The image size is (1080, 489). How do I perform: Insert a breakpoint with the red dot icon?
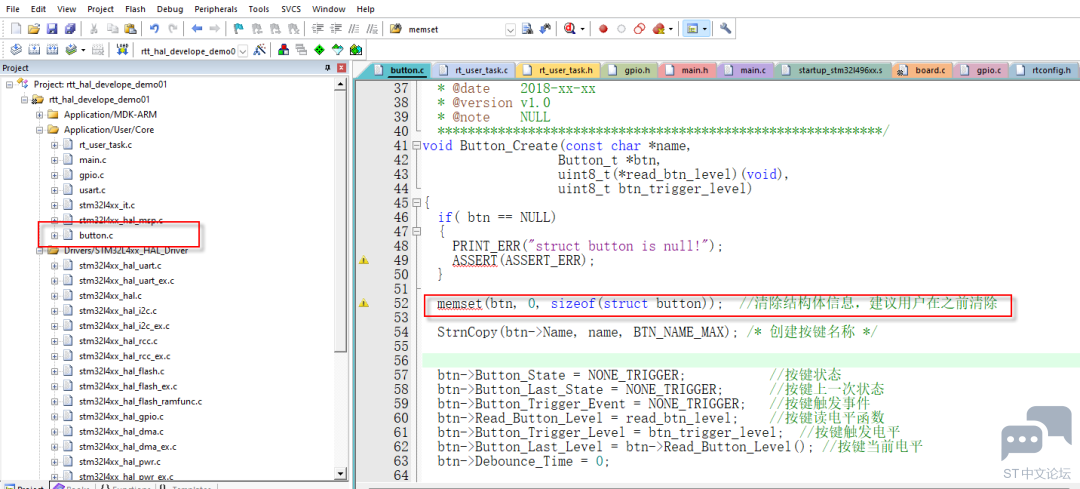[x=603, y=29]
